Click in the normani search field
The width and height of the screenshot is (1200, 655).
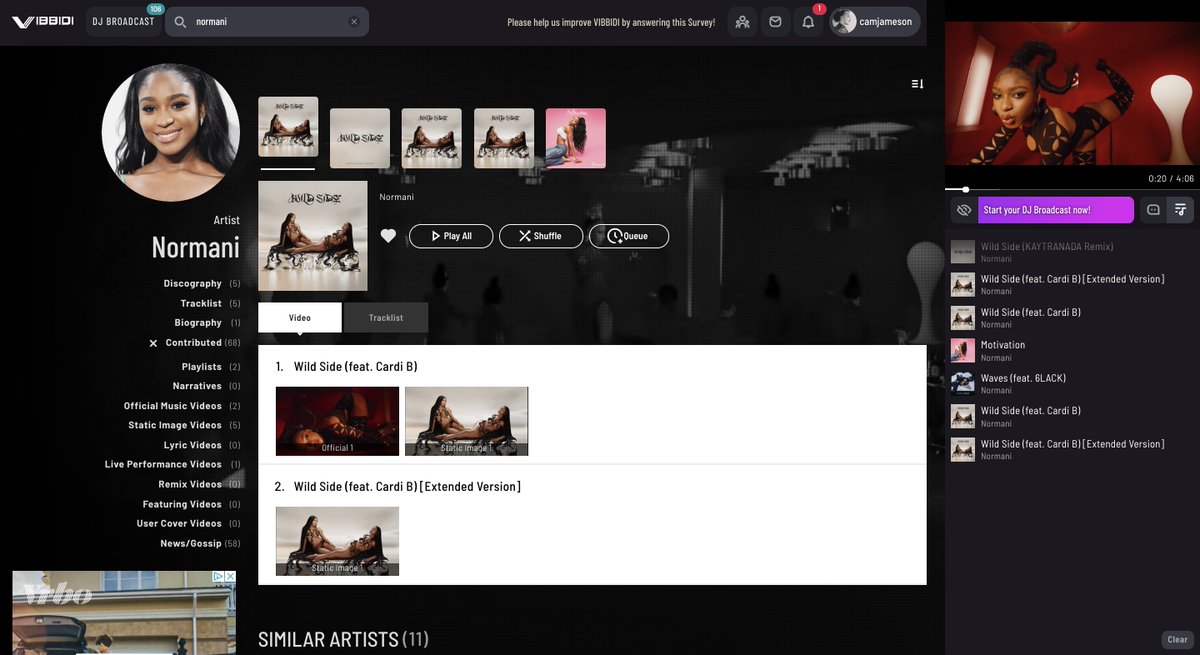point(268,21)
